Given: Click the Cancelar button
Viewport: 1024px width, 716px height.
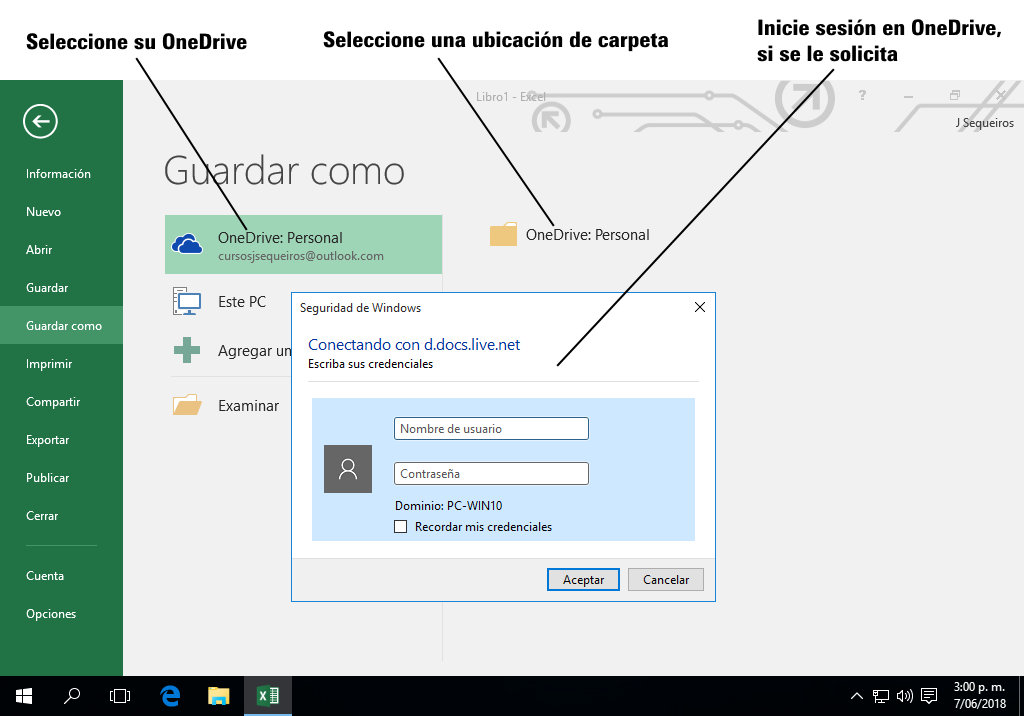Looking at the screenshot, I should [x=665, y=579].
